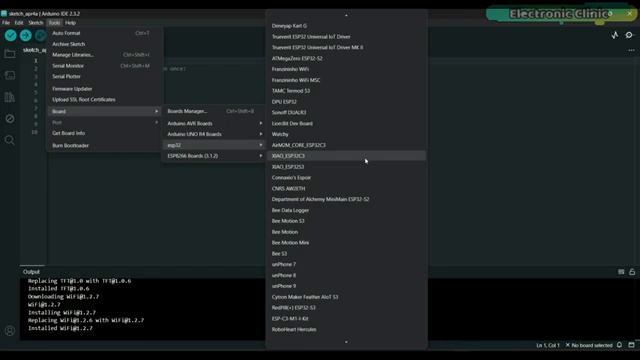Click the output lock icon

pos(632,272)
